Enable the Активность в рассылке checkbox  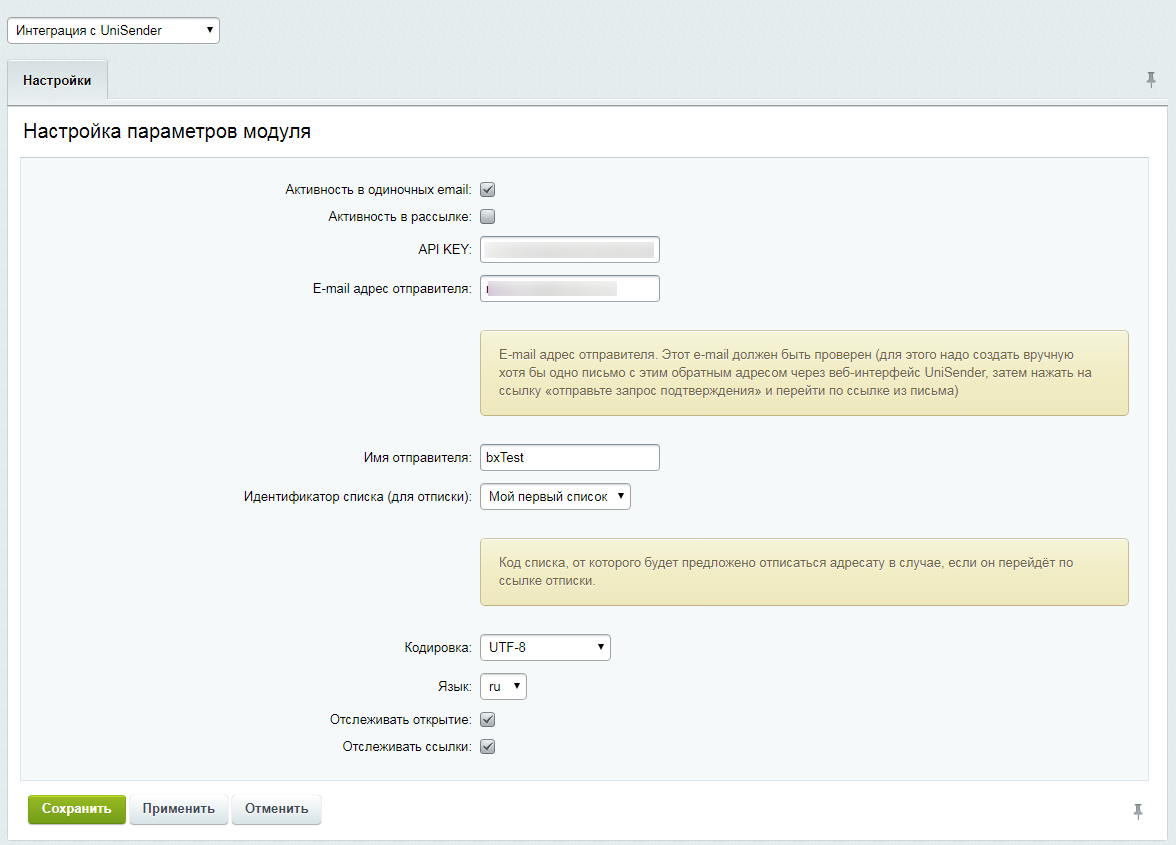pyautogui.click(x=488, y=216)
